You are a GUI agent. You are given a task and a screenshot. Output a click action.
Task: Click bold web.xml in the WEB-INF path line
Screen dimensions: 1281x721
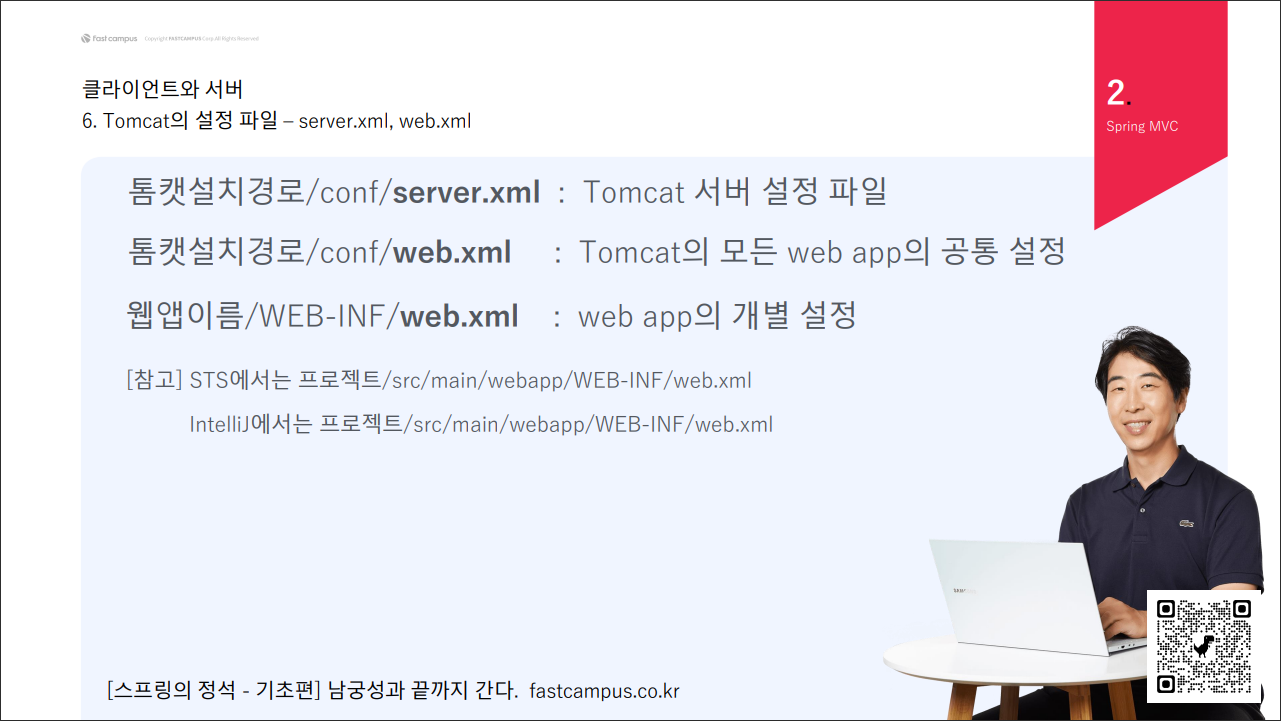click(459, 317)
